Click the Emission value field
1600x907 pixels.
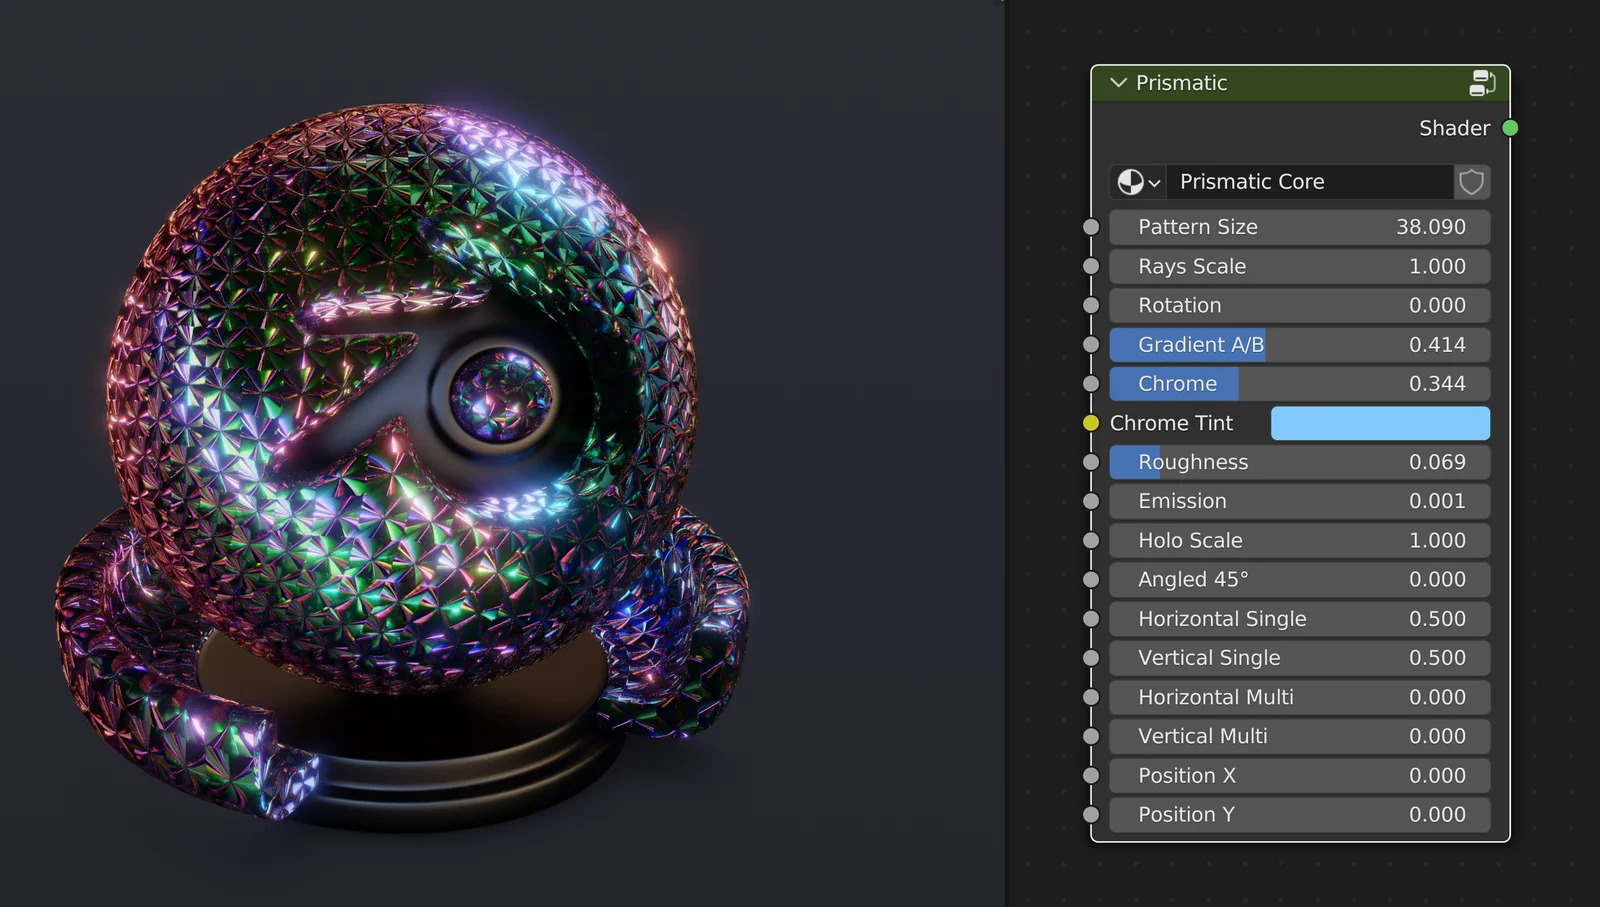1300,501
